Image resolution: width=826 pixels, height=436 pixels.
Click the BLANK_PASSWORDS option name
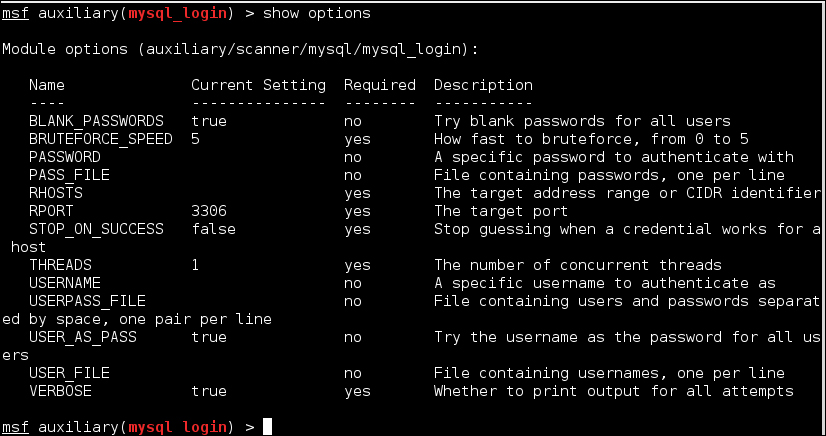pyautogui.click(x=96, y=121)
